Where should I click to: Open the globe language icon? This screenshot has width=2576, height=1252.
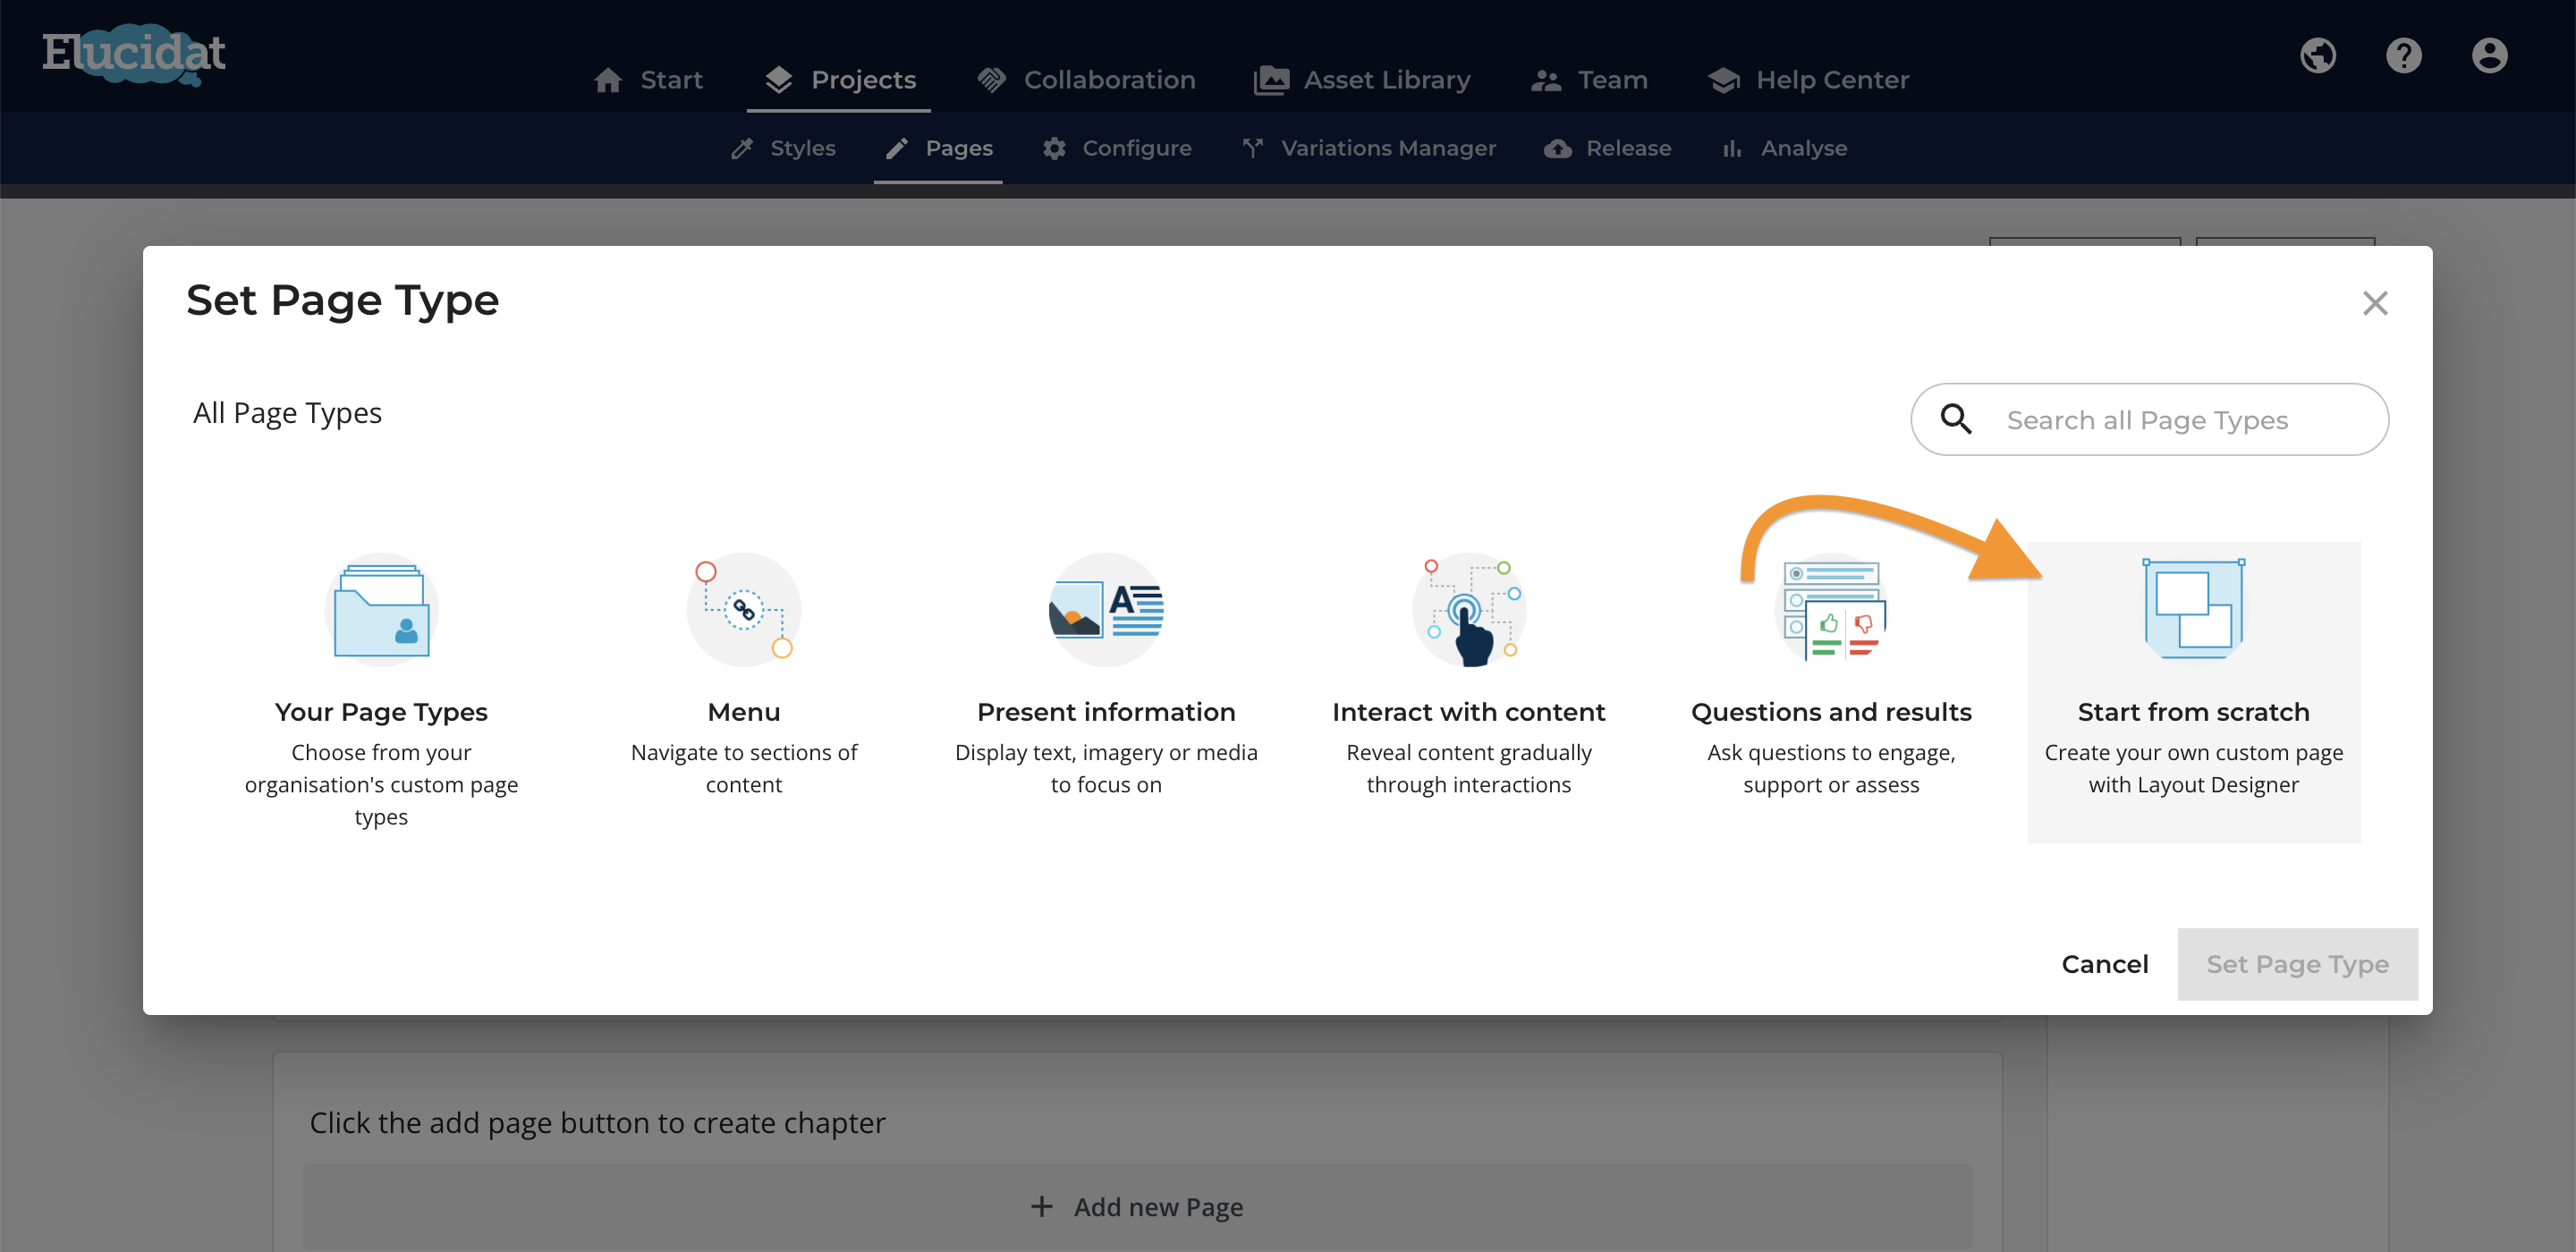click(2318, 55)
